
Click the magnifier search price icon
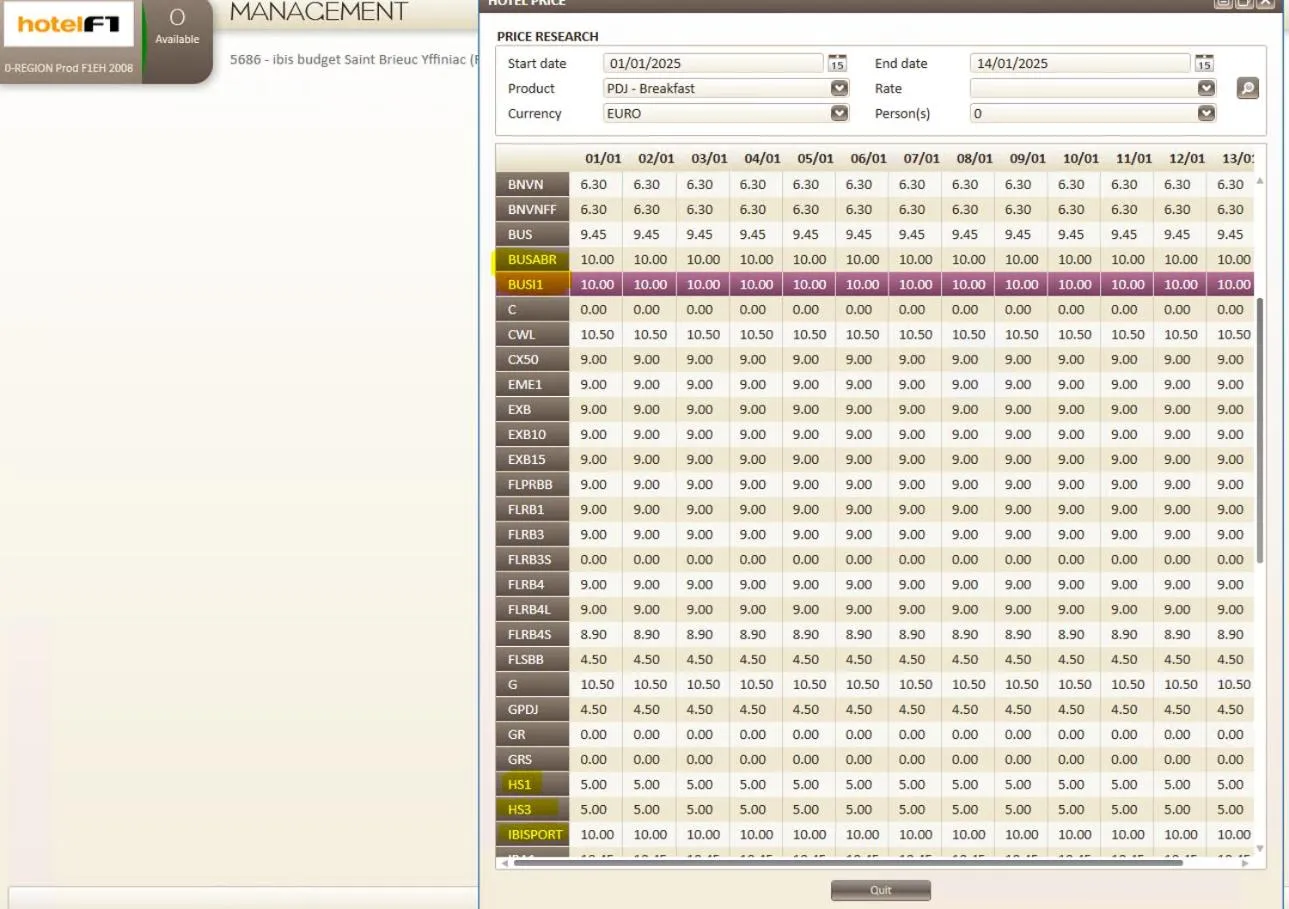(1247, 88)
